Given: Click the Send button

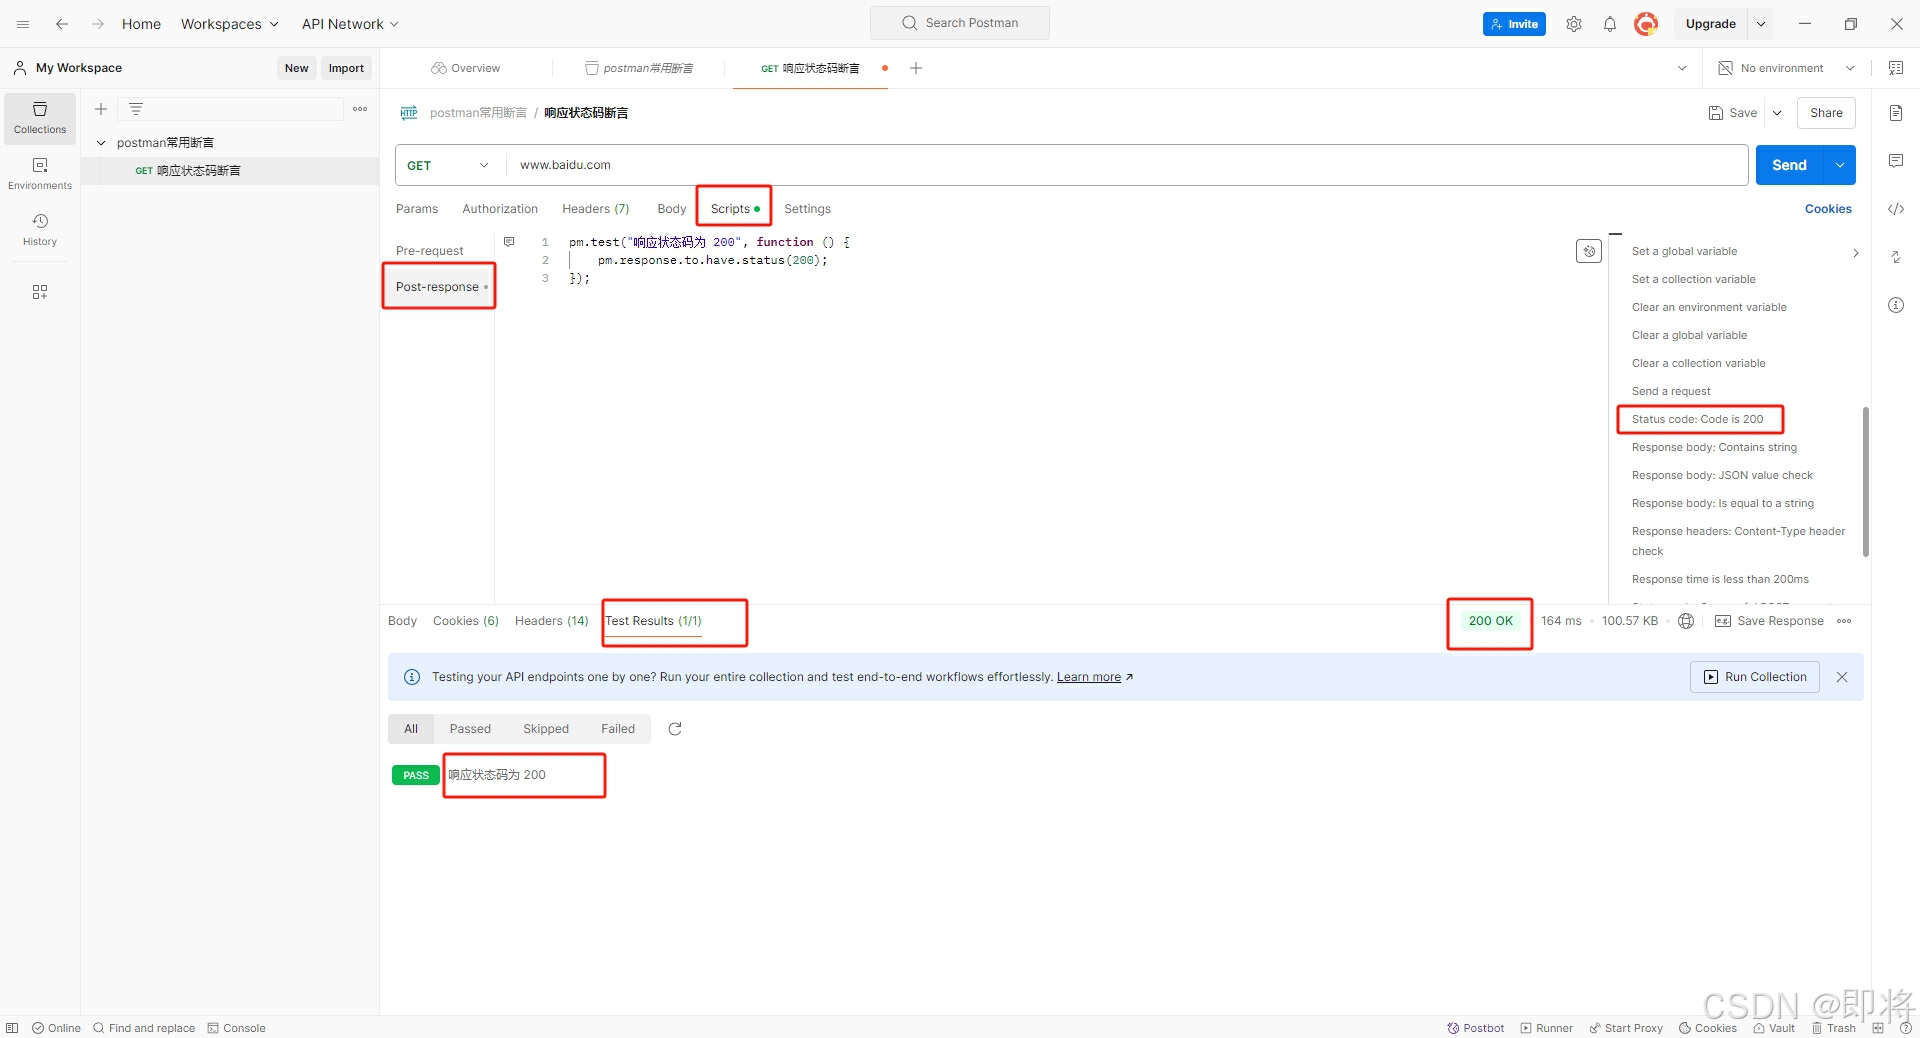Looking at the screenshot, I should pos(1790,165).
